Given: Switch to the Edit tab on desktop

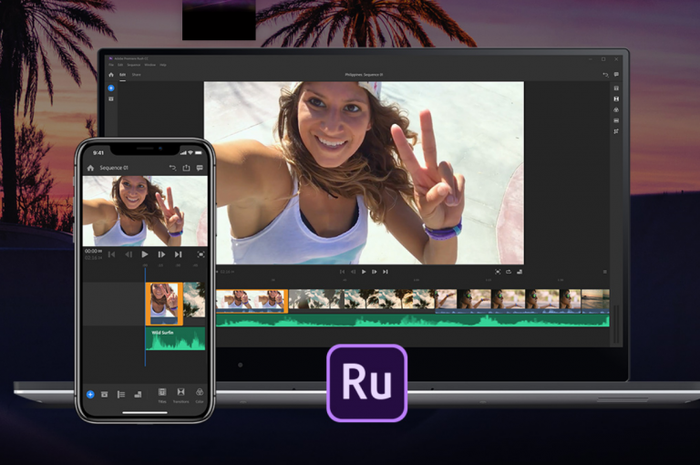Looking at the screenshot, I should pyautogui.click(x=122, y=75).
